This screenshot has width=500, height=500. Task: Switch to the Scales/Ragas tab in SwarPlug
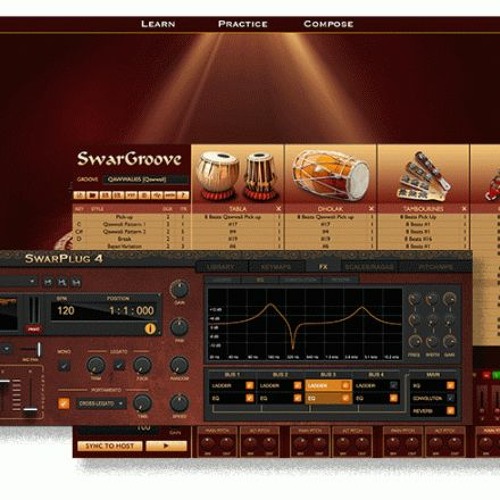pyautogui.click(x=369, y=267)
